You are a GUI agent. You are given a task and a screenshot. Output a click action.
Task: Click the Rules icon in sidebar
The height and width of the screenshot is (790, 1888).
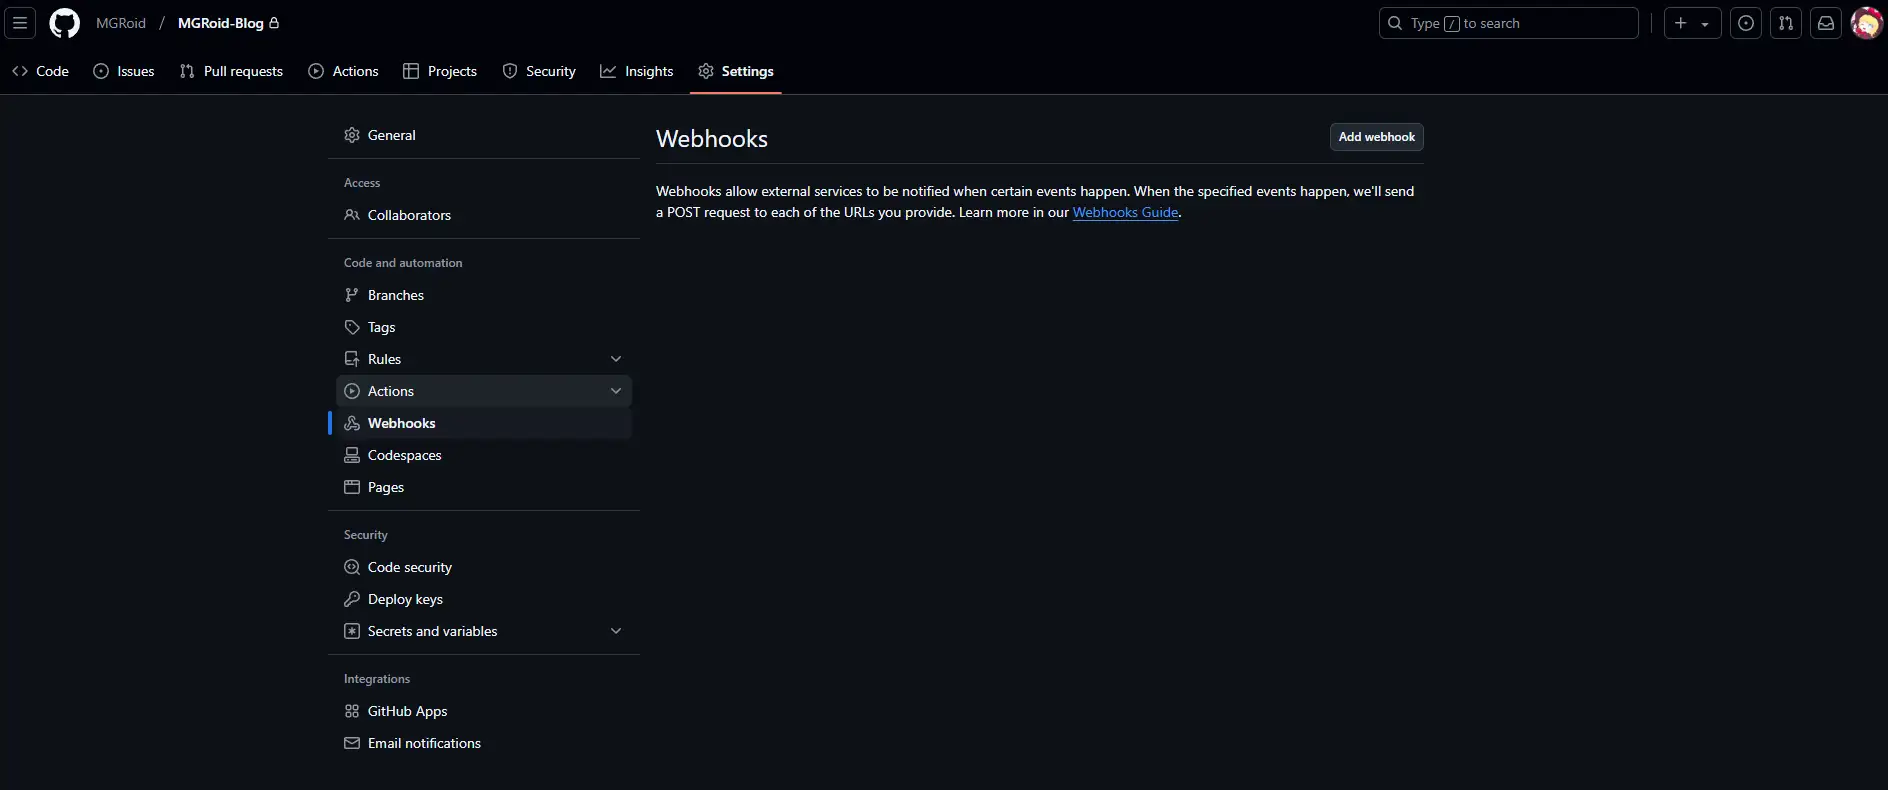(352, 359)
